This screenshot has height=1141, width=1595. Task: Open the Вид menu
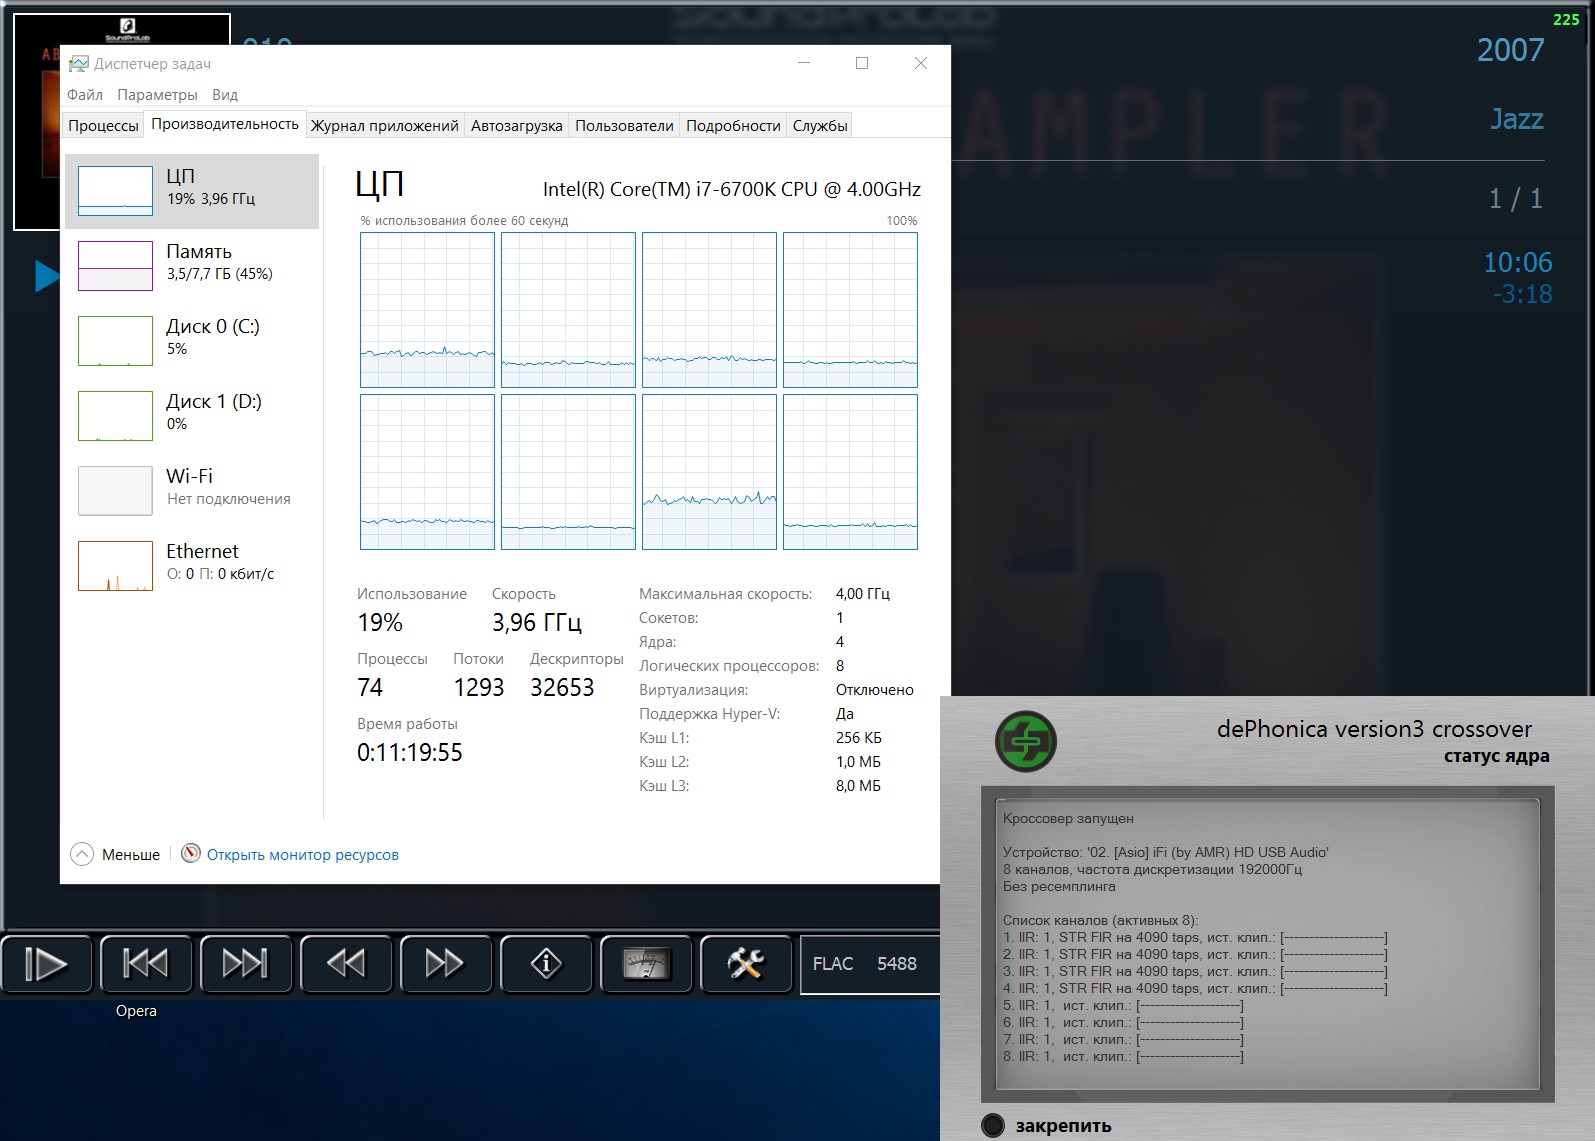225,95
